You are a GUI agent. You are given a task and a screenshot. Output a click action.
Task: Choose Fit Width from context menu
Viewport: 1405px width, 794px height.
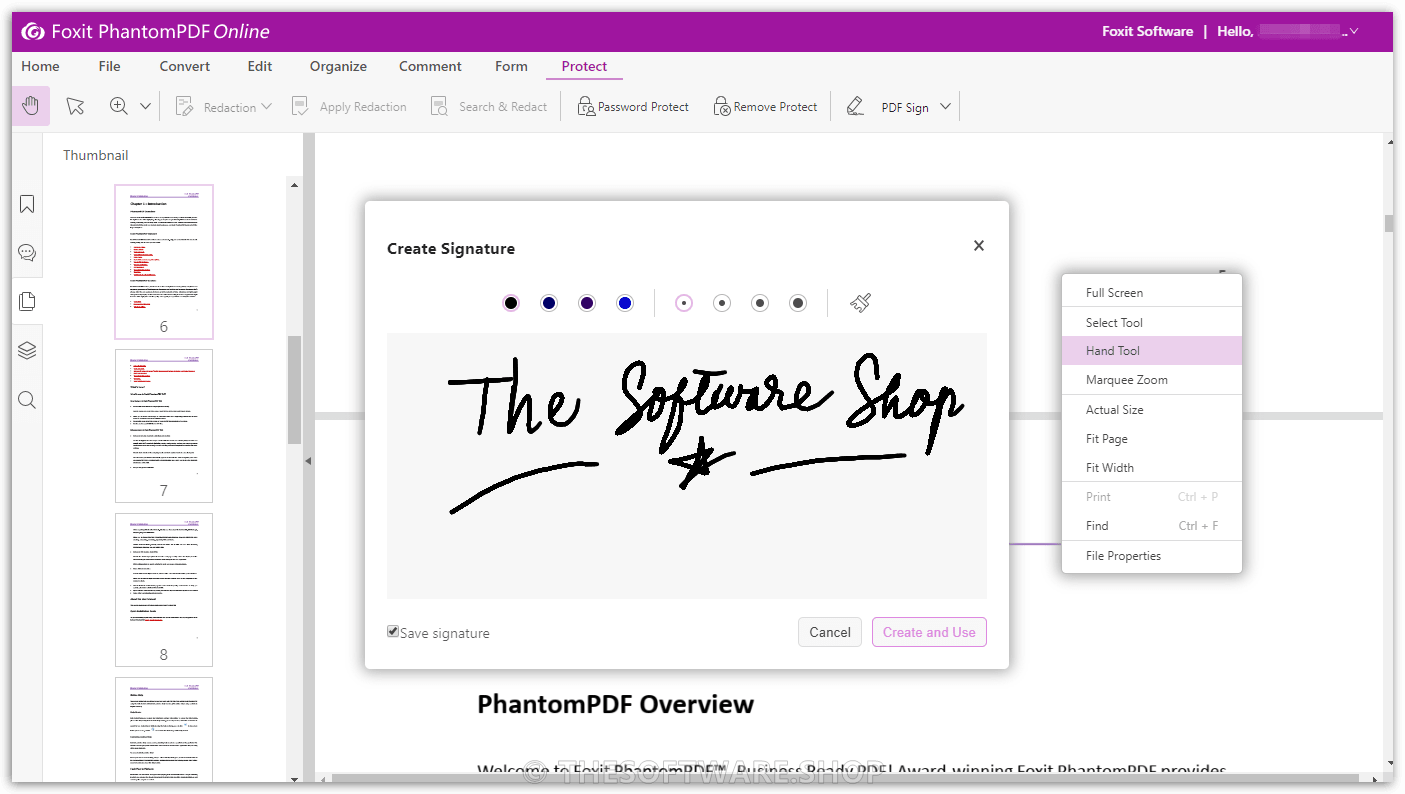(1152, 468)
